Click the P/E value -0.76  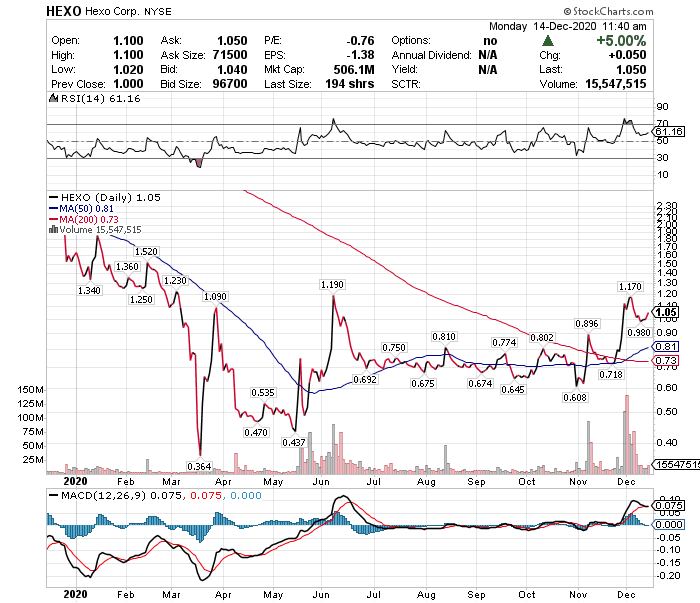pyautogui.click(x=360, y=41)
